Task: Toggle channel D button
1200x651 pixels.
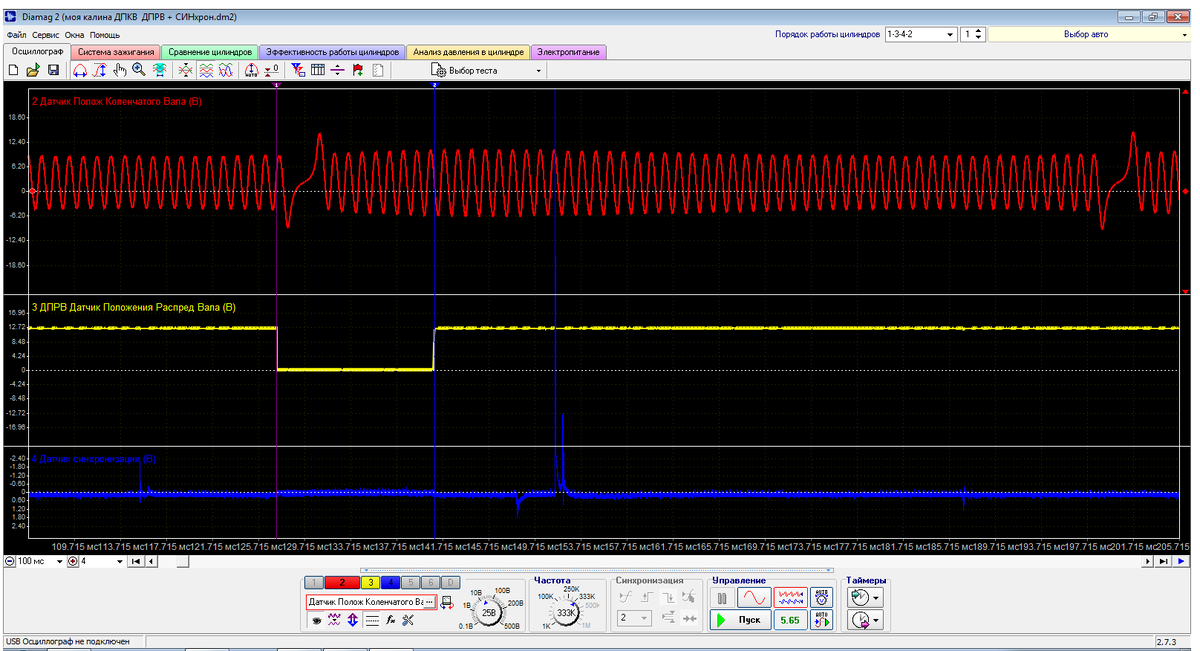Action: pyautogui.click(x=451, y=582)
